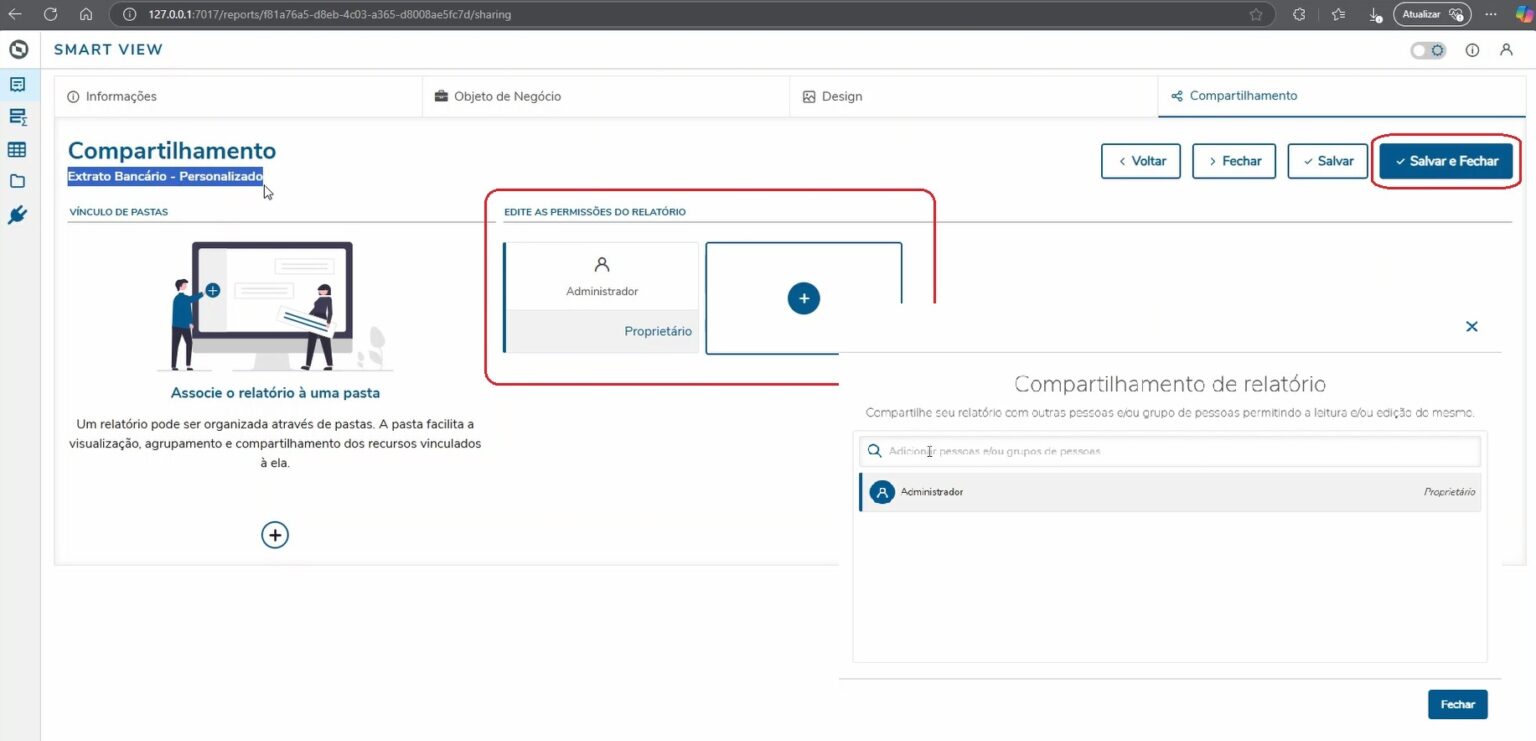
Task: Open the Folders sidebar icon
Action: point(17,181)
